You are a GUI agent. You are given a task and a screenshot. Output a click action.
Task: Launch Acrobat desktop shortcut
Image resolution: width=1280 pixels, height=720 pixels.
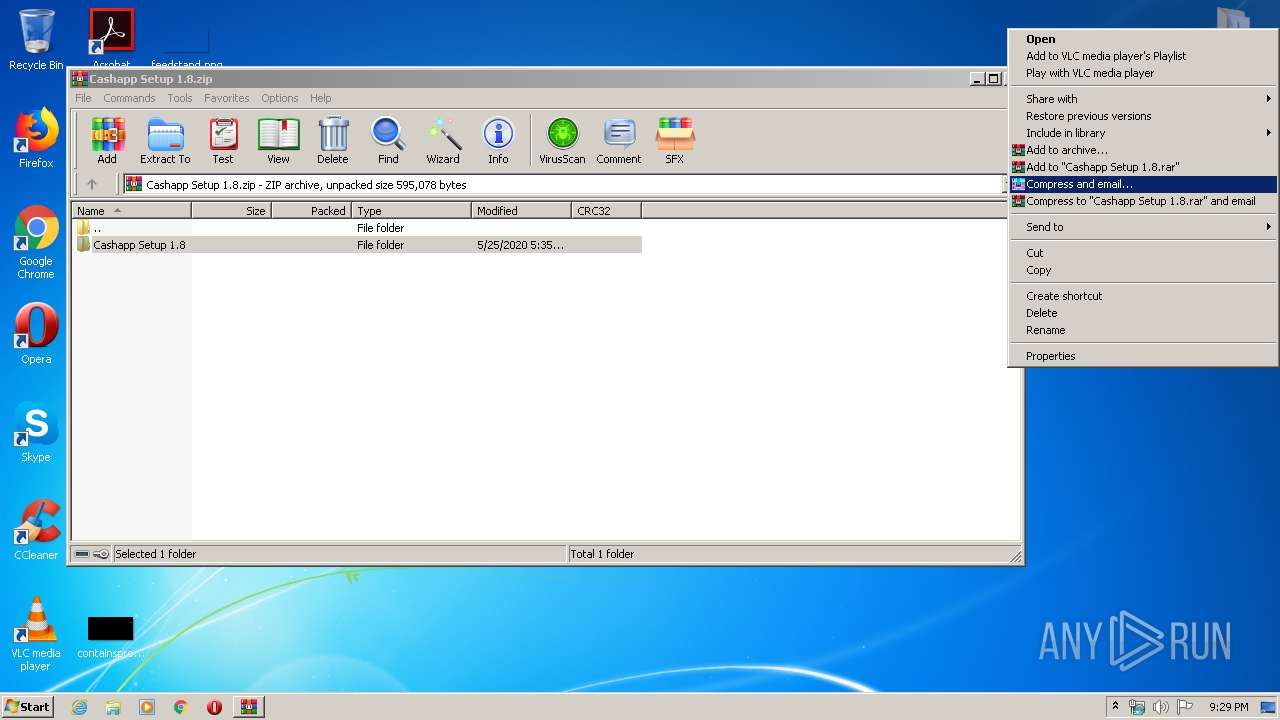(112, 38)
